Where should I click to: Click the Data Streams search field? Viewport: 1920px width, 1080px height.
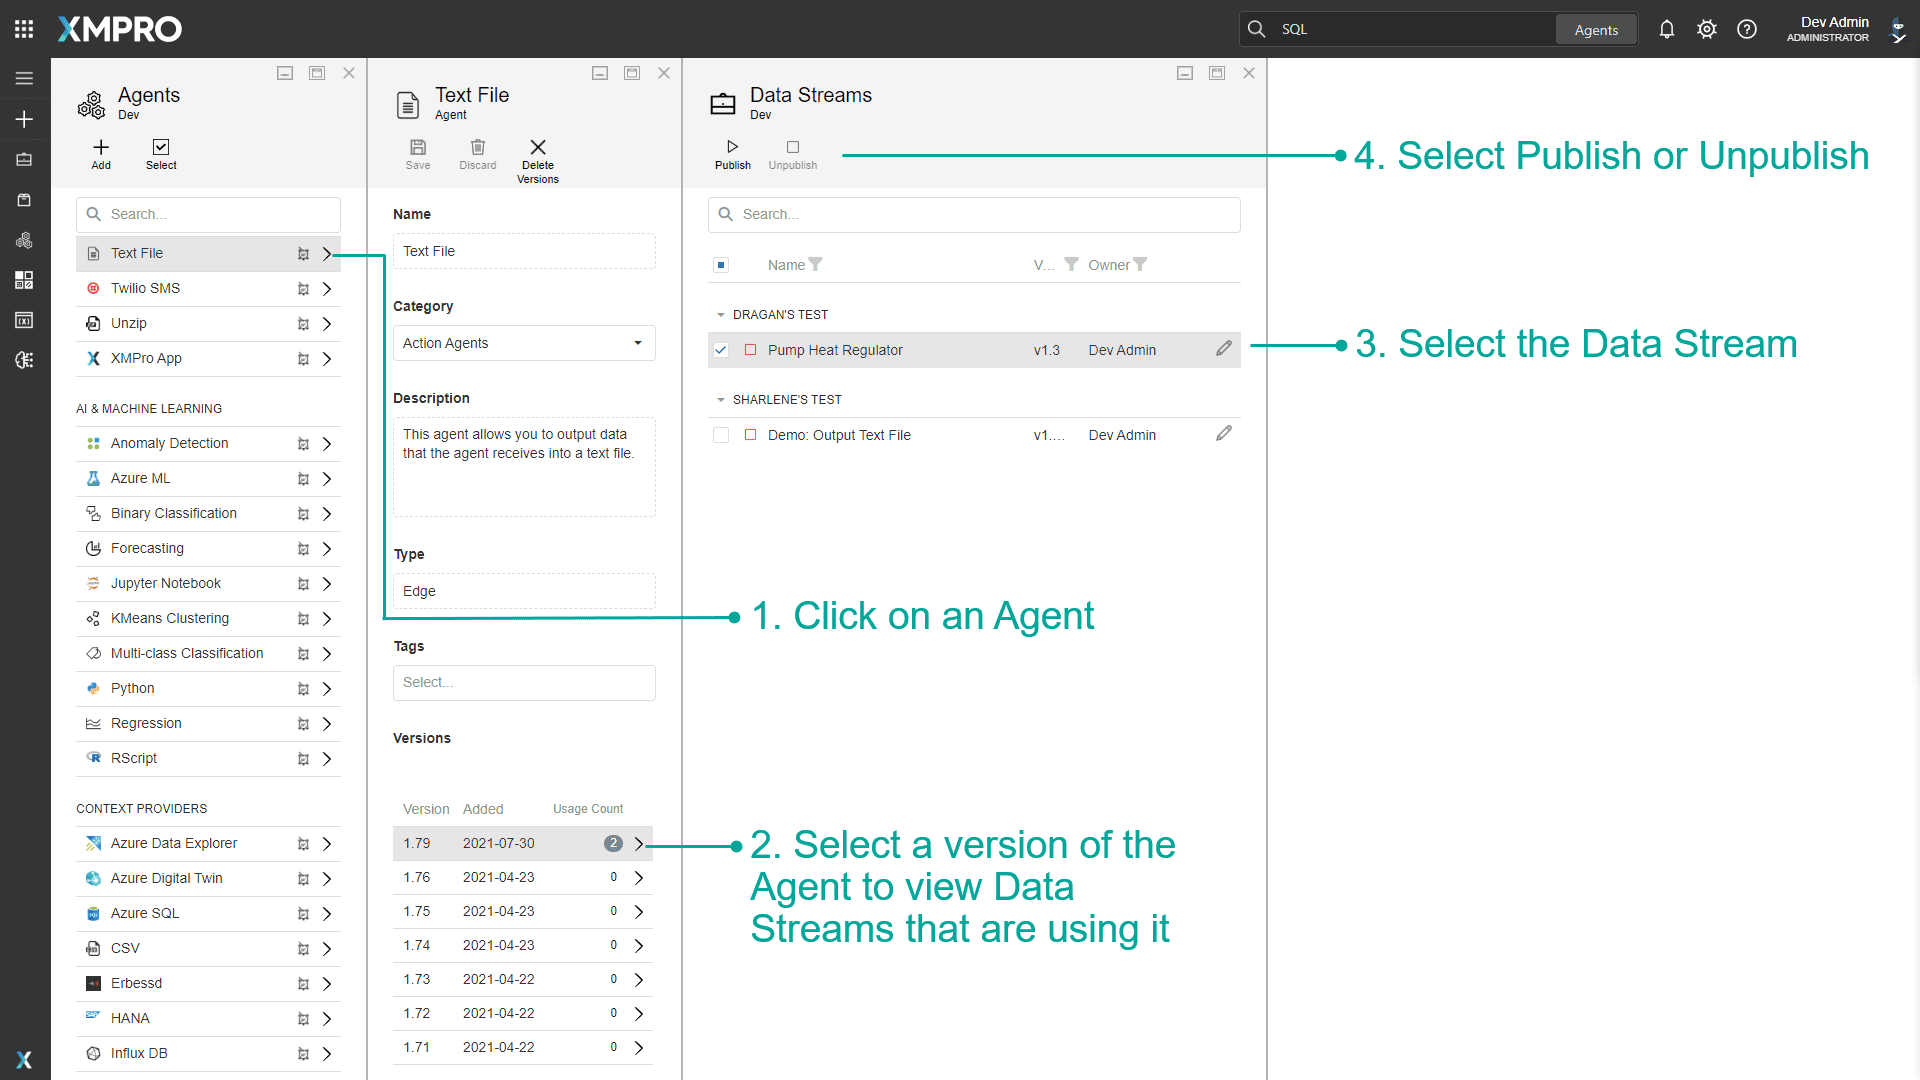click(973, 214)
